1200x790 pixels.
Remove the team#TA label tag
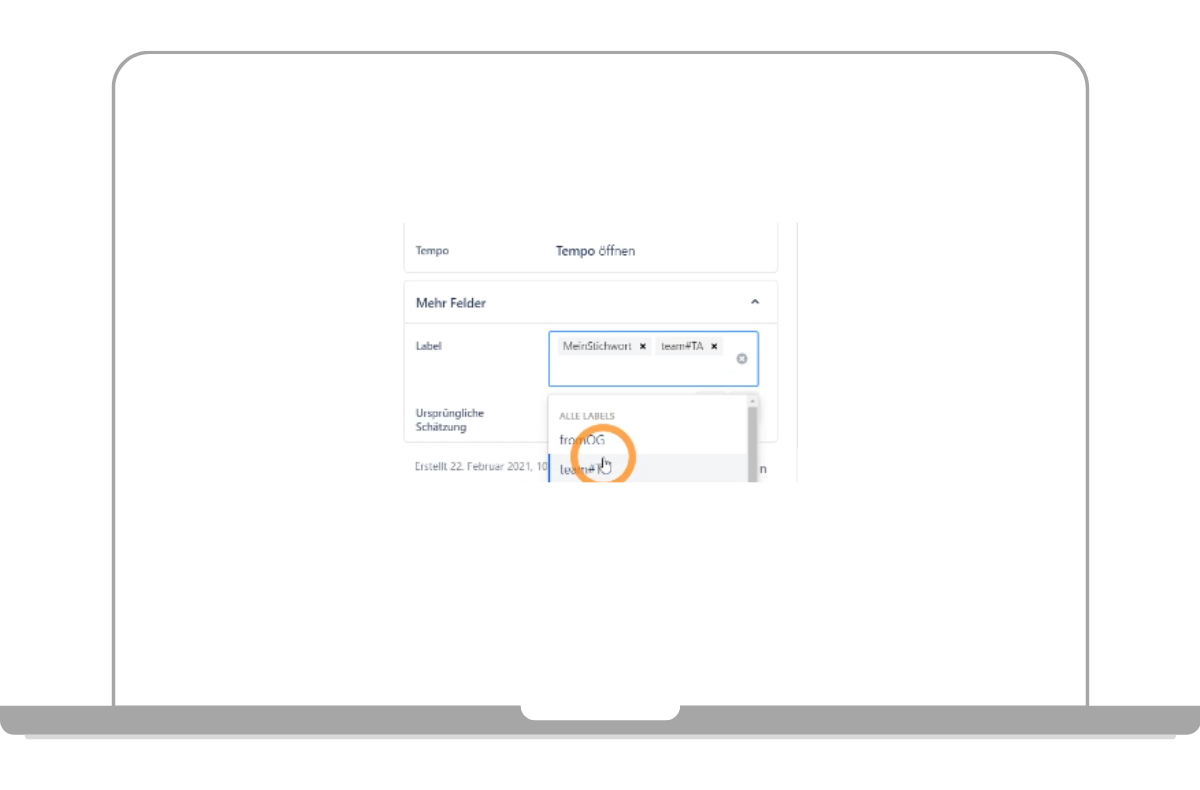[714, 346]
